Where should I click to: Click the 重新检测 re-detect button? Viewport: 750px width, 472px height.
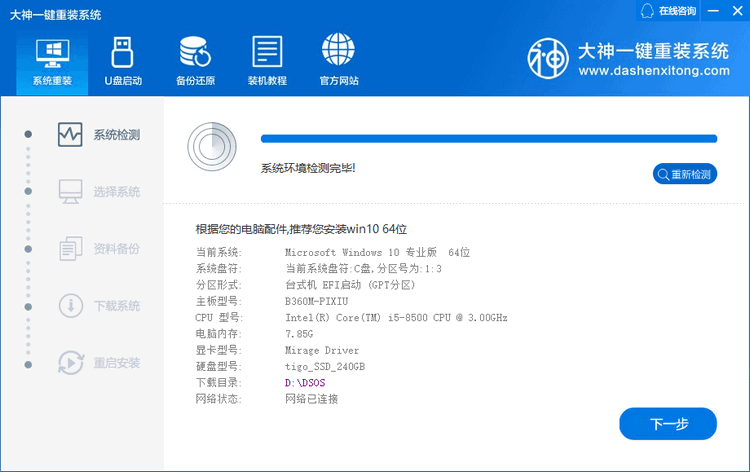coord(684,174)
